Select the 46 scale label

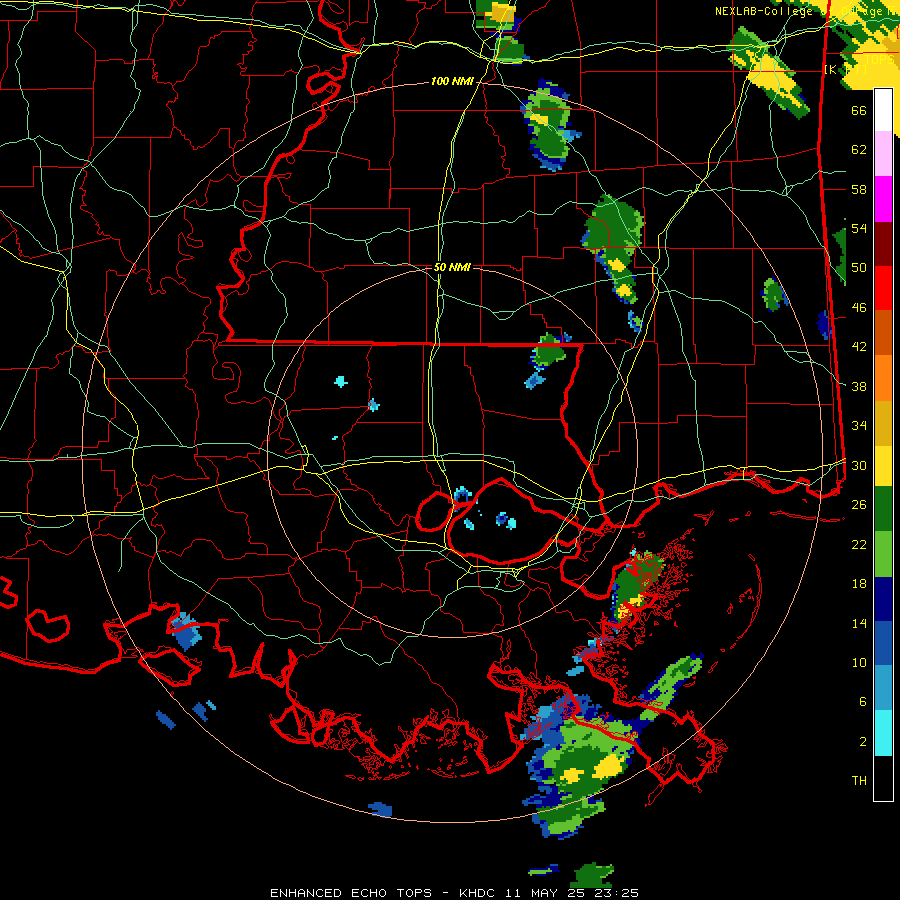pyautogui.click(x=859, y=307)
